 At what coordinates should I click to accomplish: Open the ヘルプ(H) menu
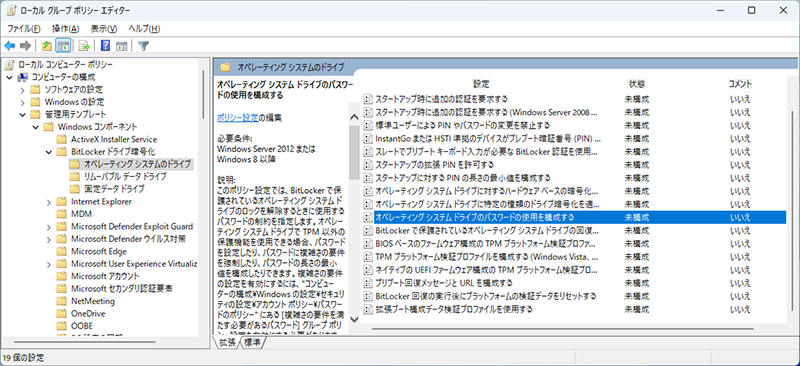144,29
